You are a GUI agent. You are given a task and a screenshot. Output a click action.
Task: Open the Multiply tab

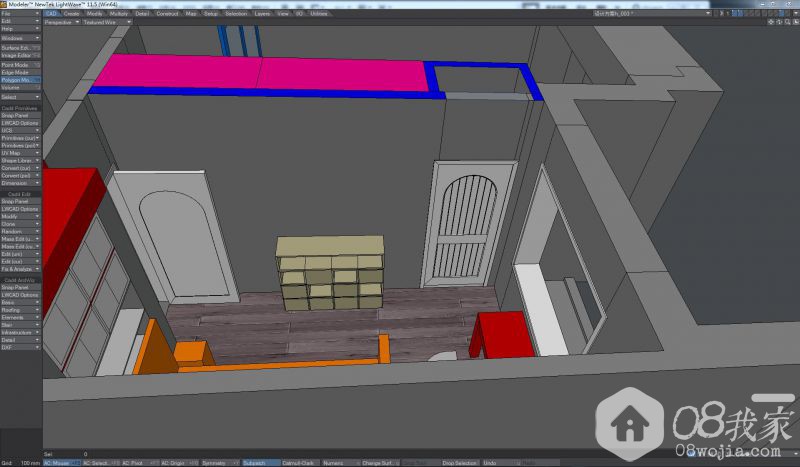pos(118,14)
